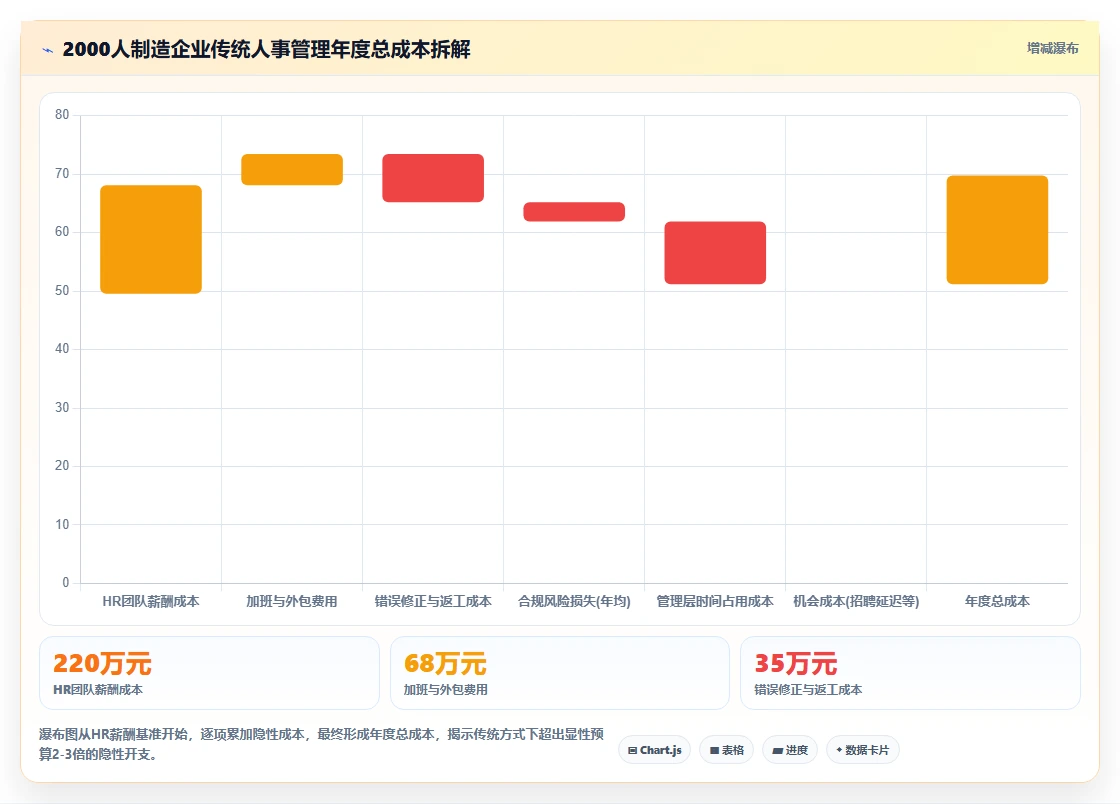The height and width of the screenshot is (804, 1120).
Task: Click the x-axis label 管理层时间占用成本
Action: [x=715, y=601]
